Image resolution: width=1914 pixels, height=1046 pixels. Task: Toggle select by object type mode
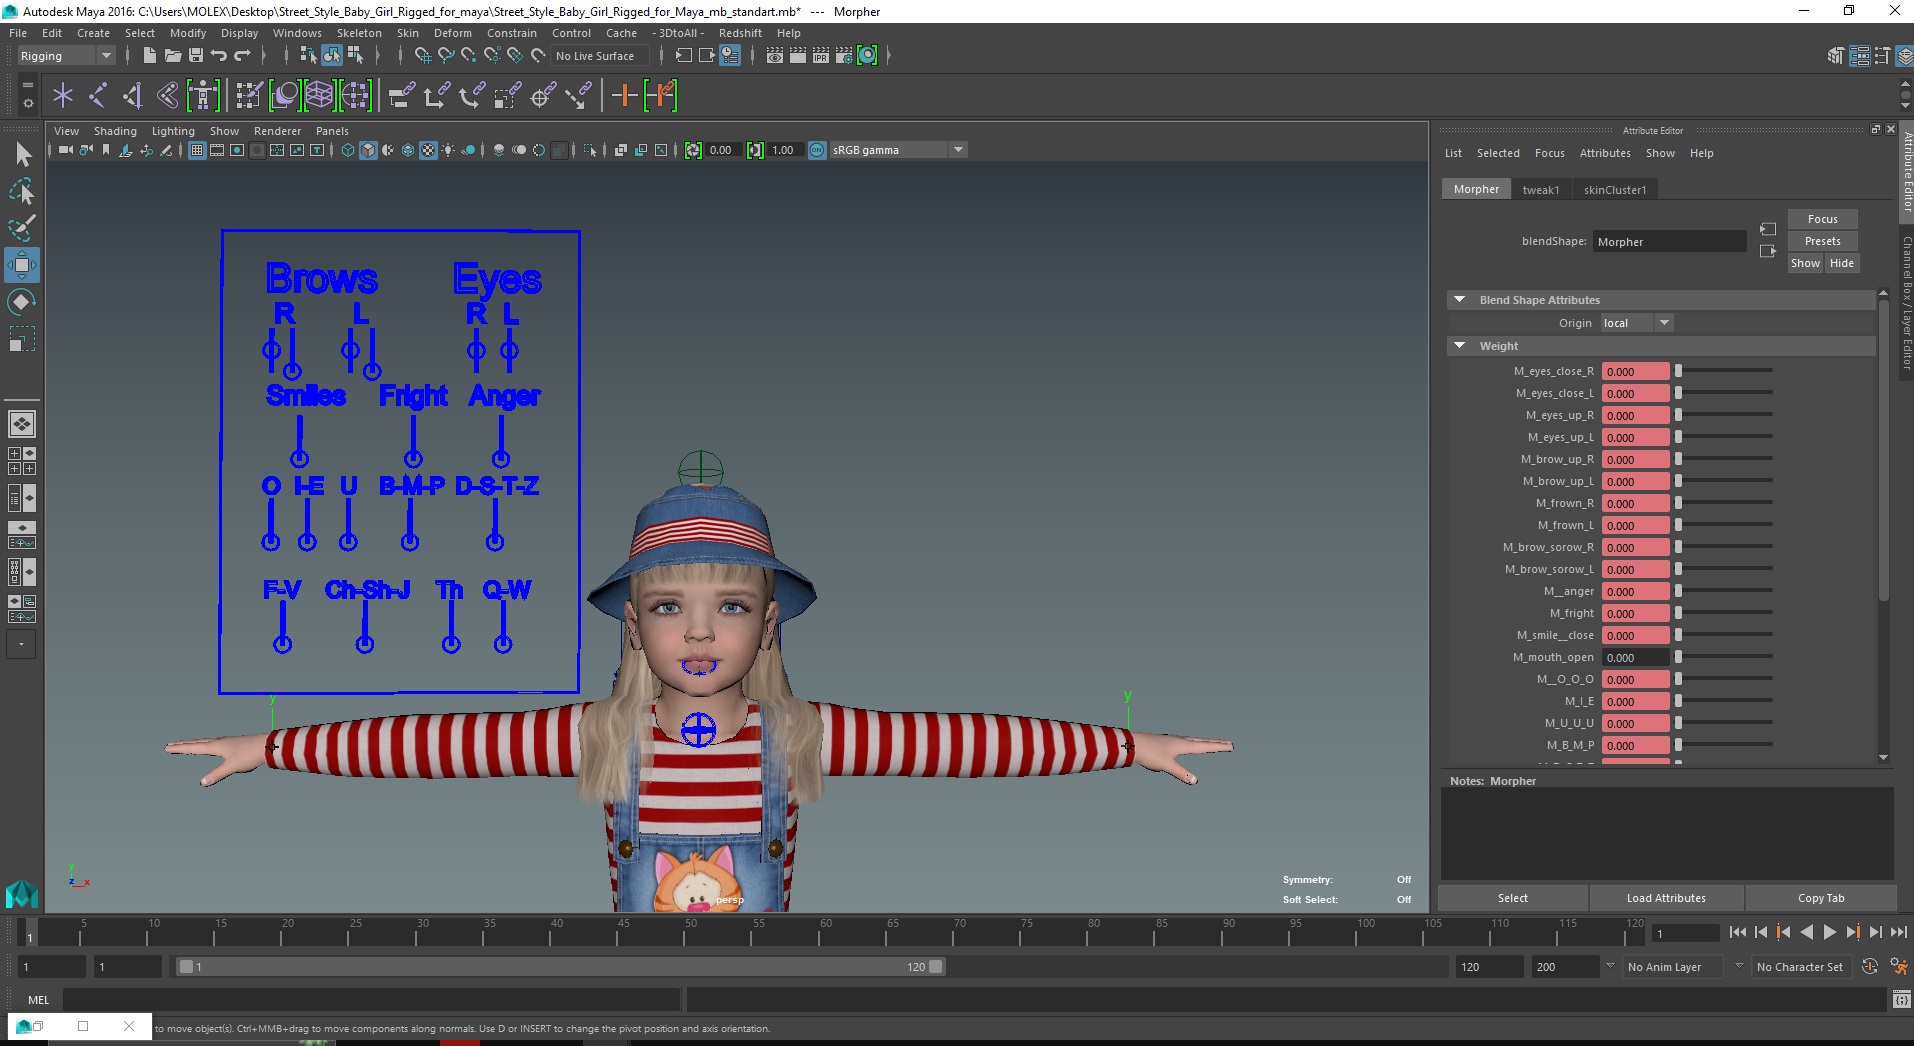click(x=332, y=55)
